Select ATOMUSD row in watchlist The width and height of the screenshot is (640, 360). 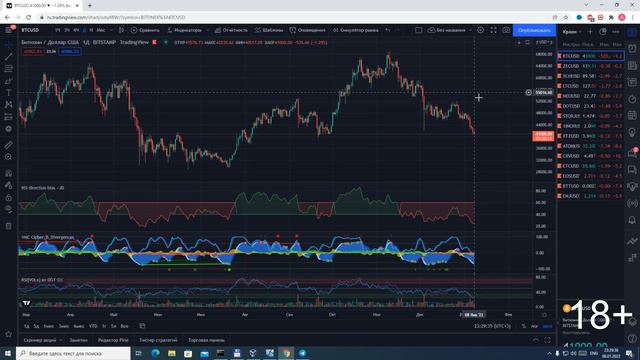(590, 146)
